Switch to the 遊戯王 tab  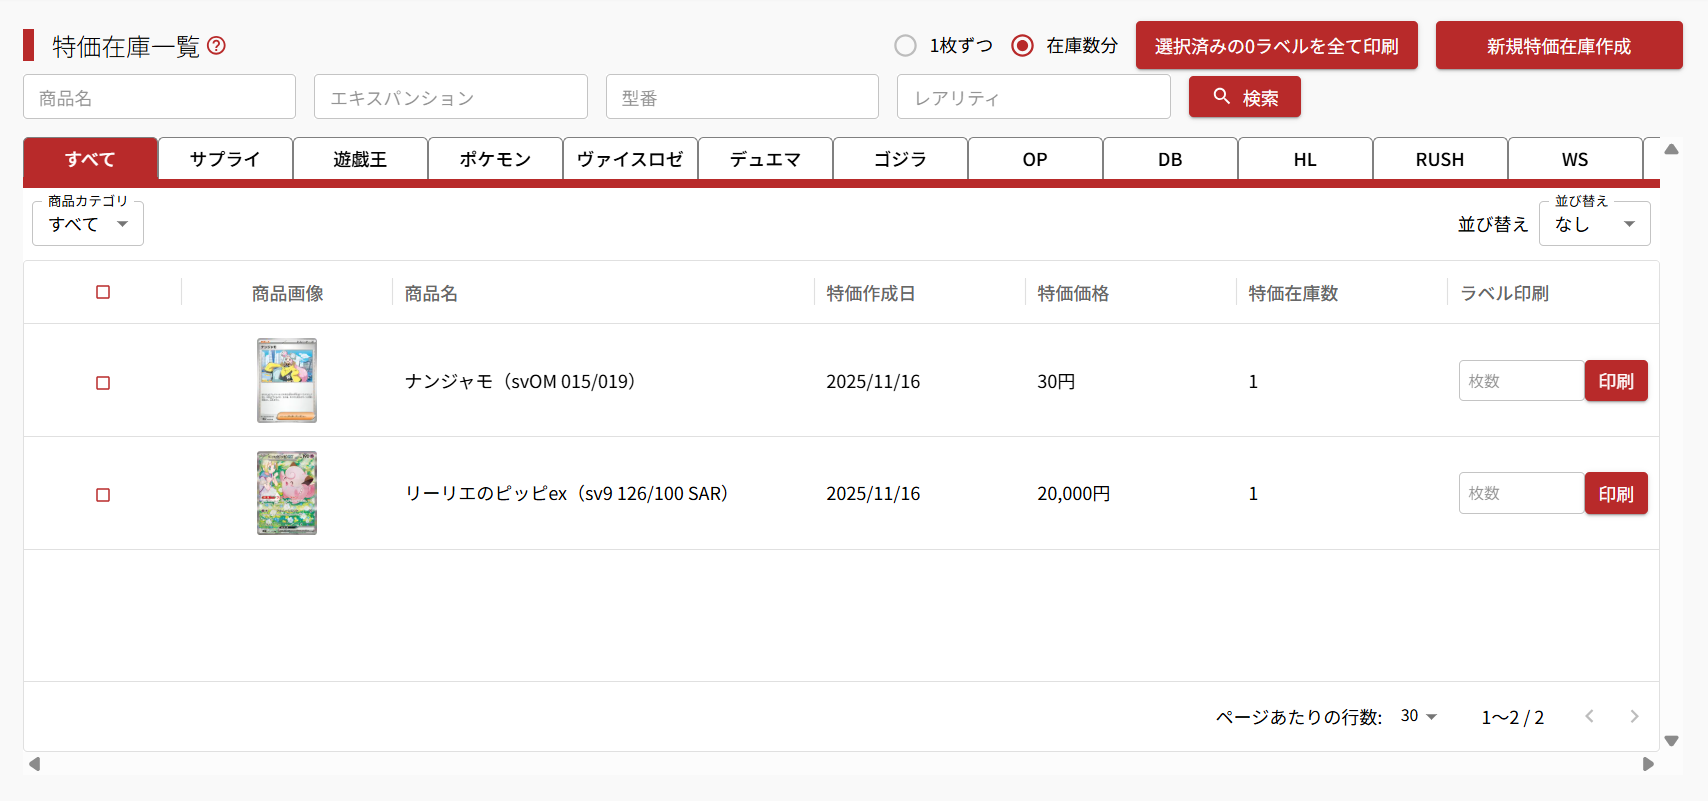pos(360,160)
